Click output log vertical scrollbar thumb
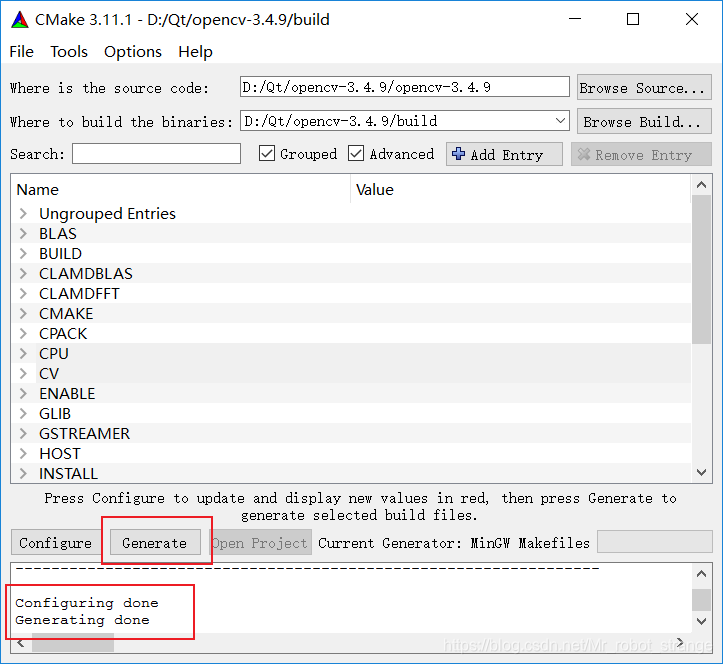 click(x=702, y=599)
